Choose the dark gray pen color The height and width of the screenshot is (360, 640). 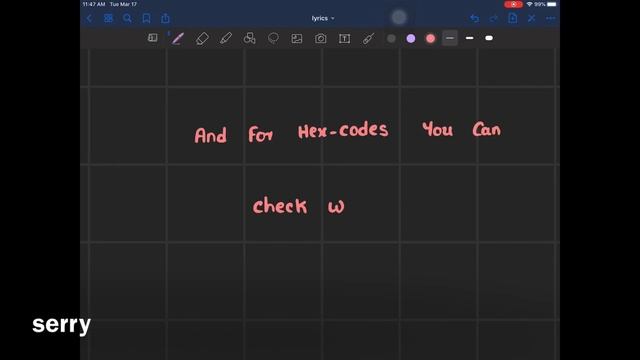pos(391,38)
